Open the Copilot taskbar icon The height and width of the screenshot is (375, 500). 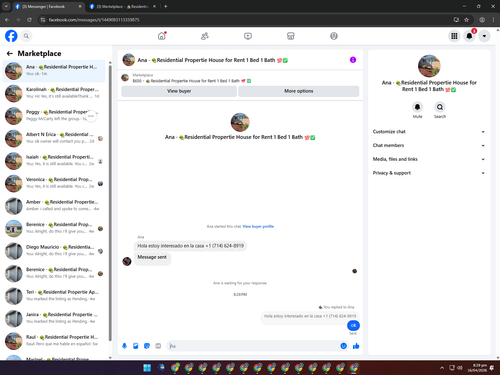161,368
